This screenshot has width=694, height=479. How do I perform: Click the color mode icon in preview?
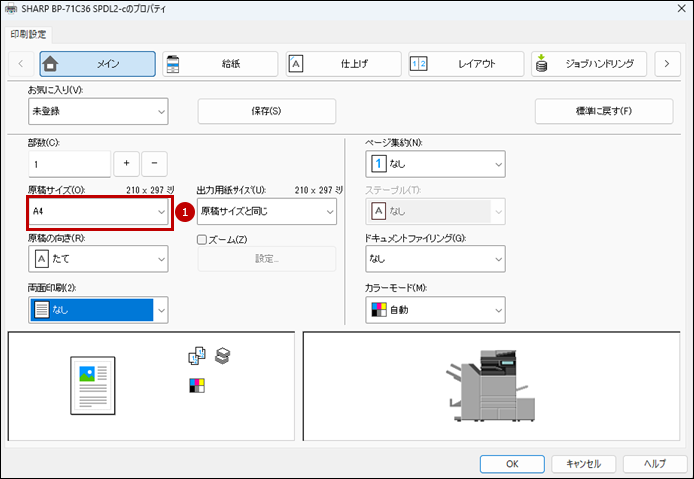click(196, 385)
